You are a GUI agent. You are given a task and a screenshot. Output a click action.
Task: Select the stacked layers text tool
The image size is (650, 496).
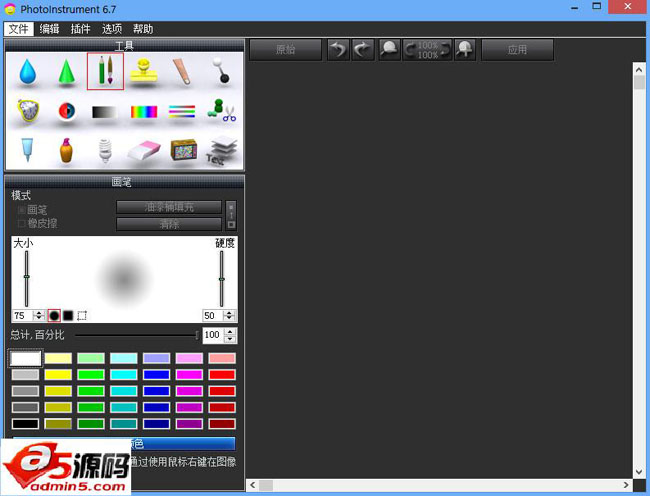(x=222, y=150)
